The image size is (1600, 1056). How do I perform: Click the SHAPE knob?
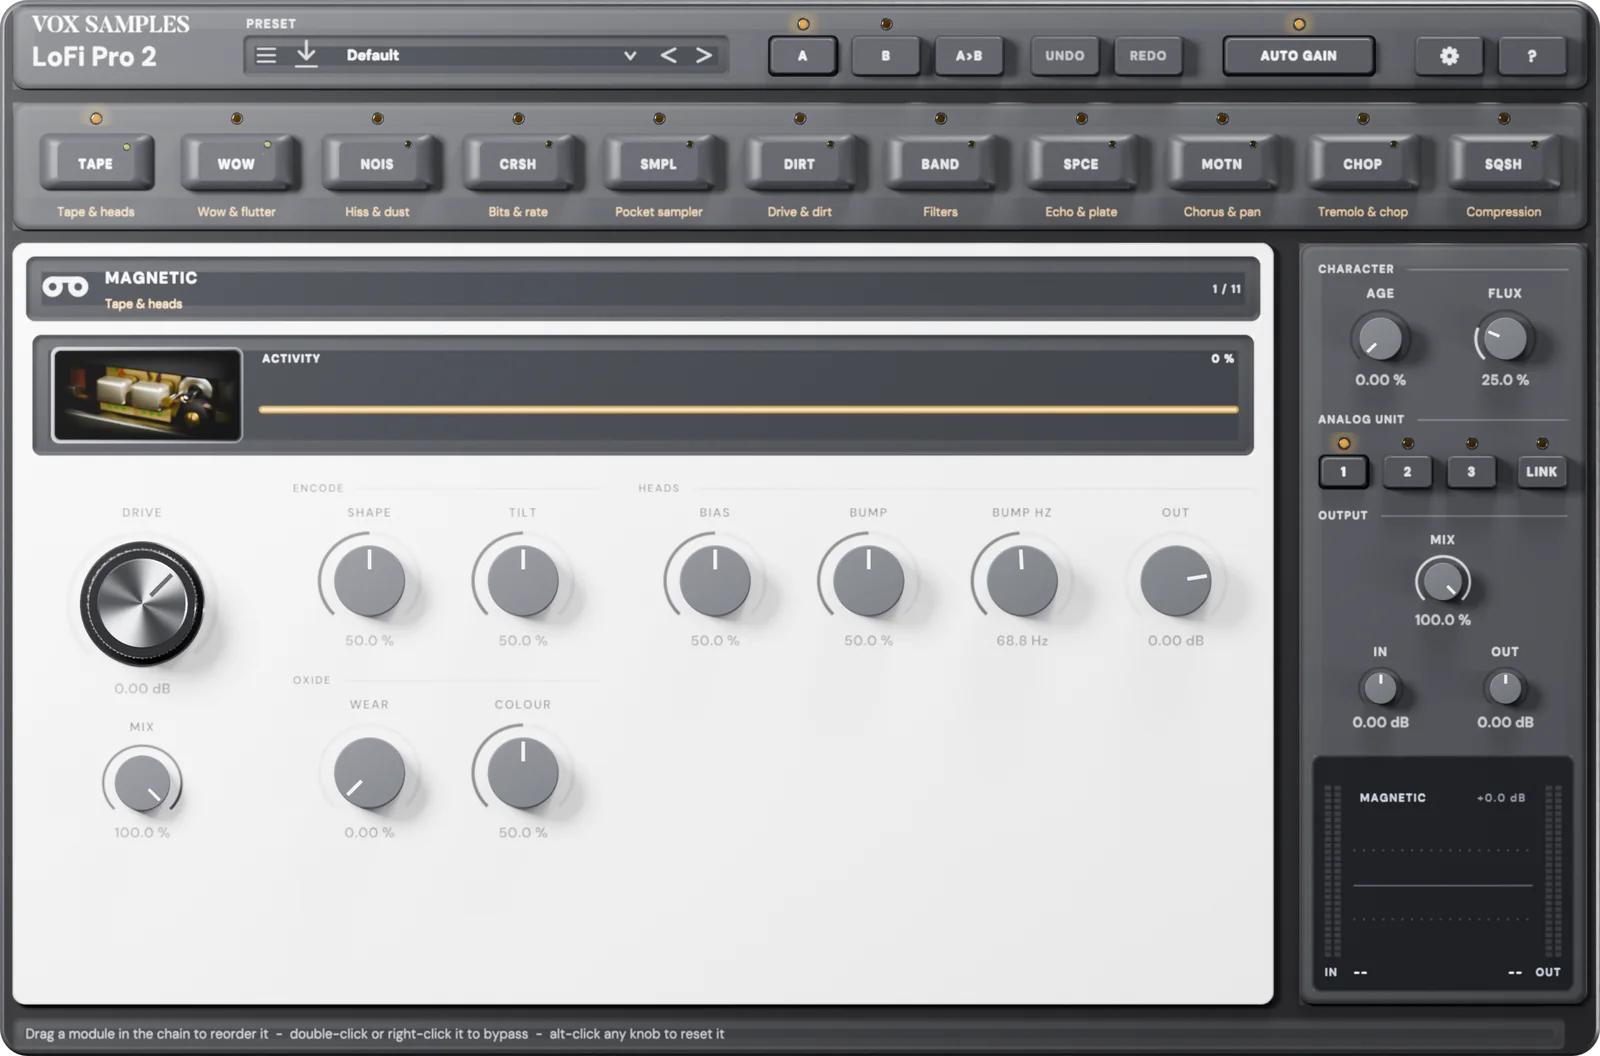[x=369, y=581]
